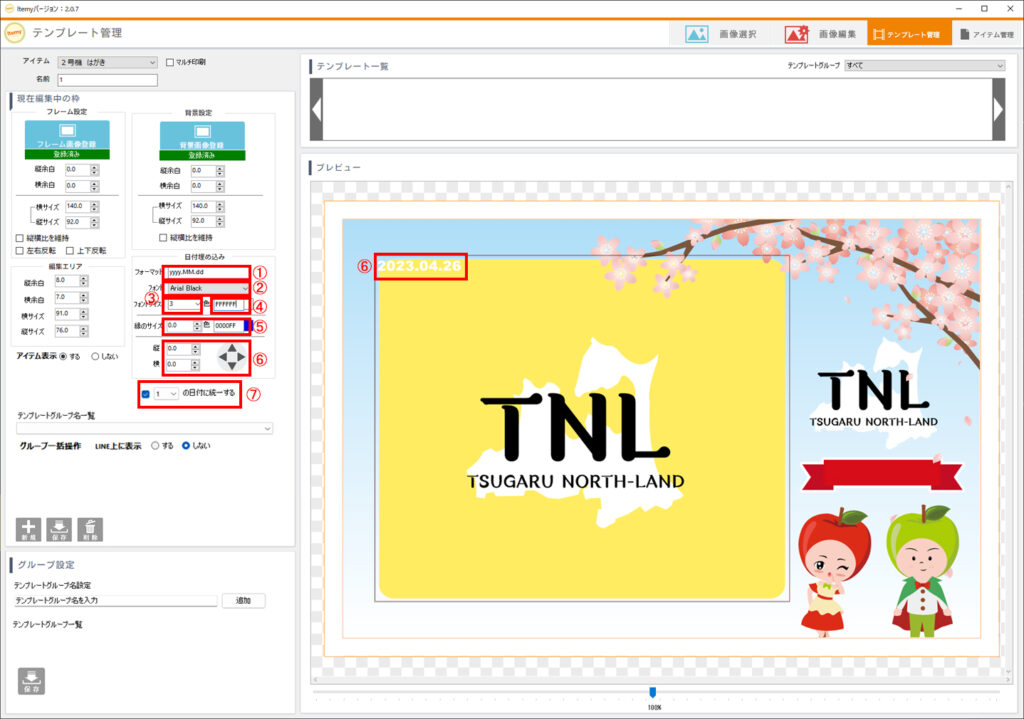
Task: Click the 追加 button
Action: pos(243,601)
